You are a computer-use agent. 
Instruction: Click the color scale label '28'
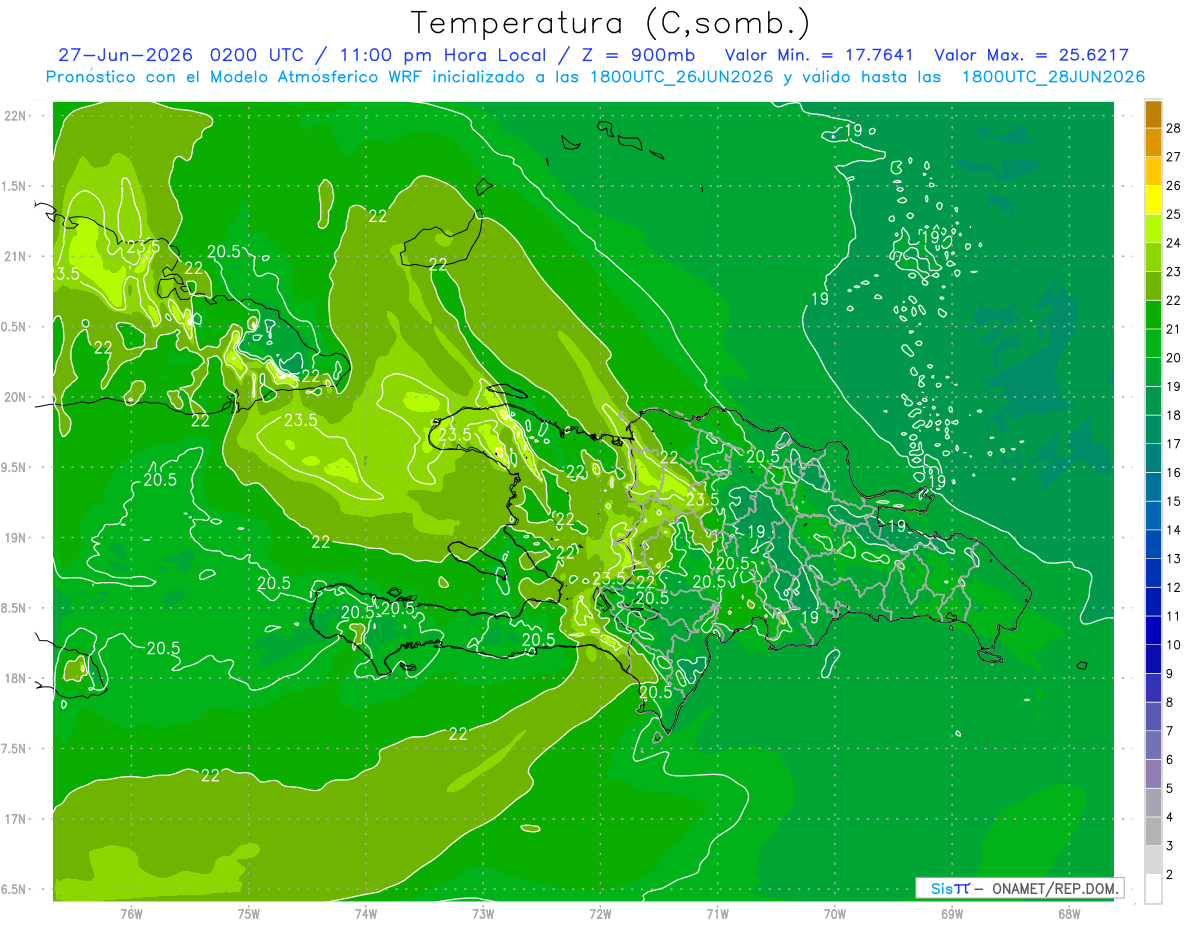(1174, 128)
